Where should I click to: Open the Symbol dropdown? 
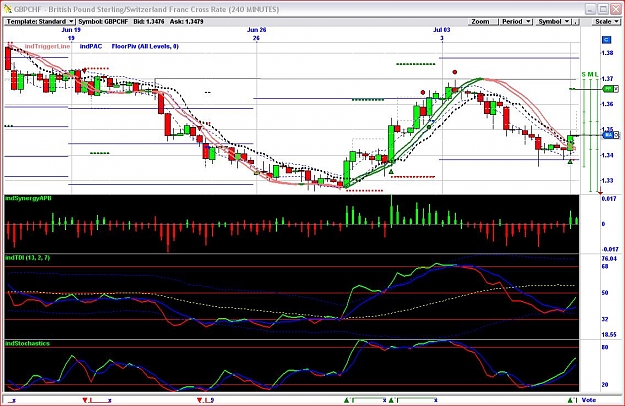pos(553,22)
